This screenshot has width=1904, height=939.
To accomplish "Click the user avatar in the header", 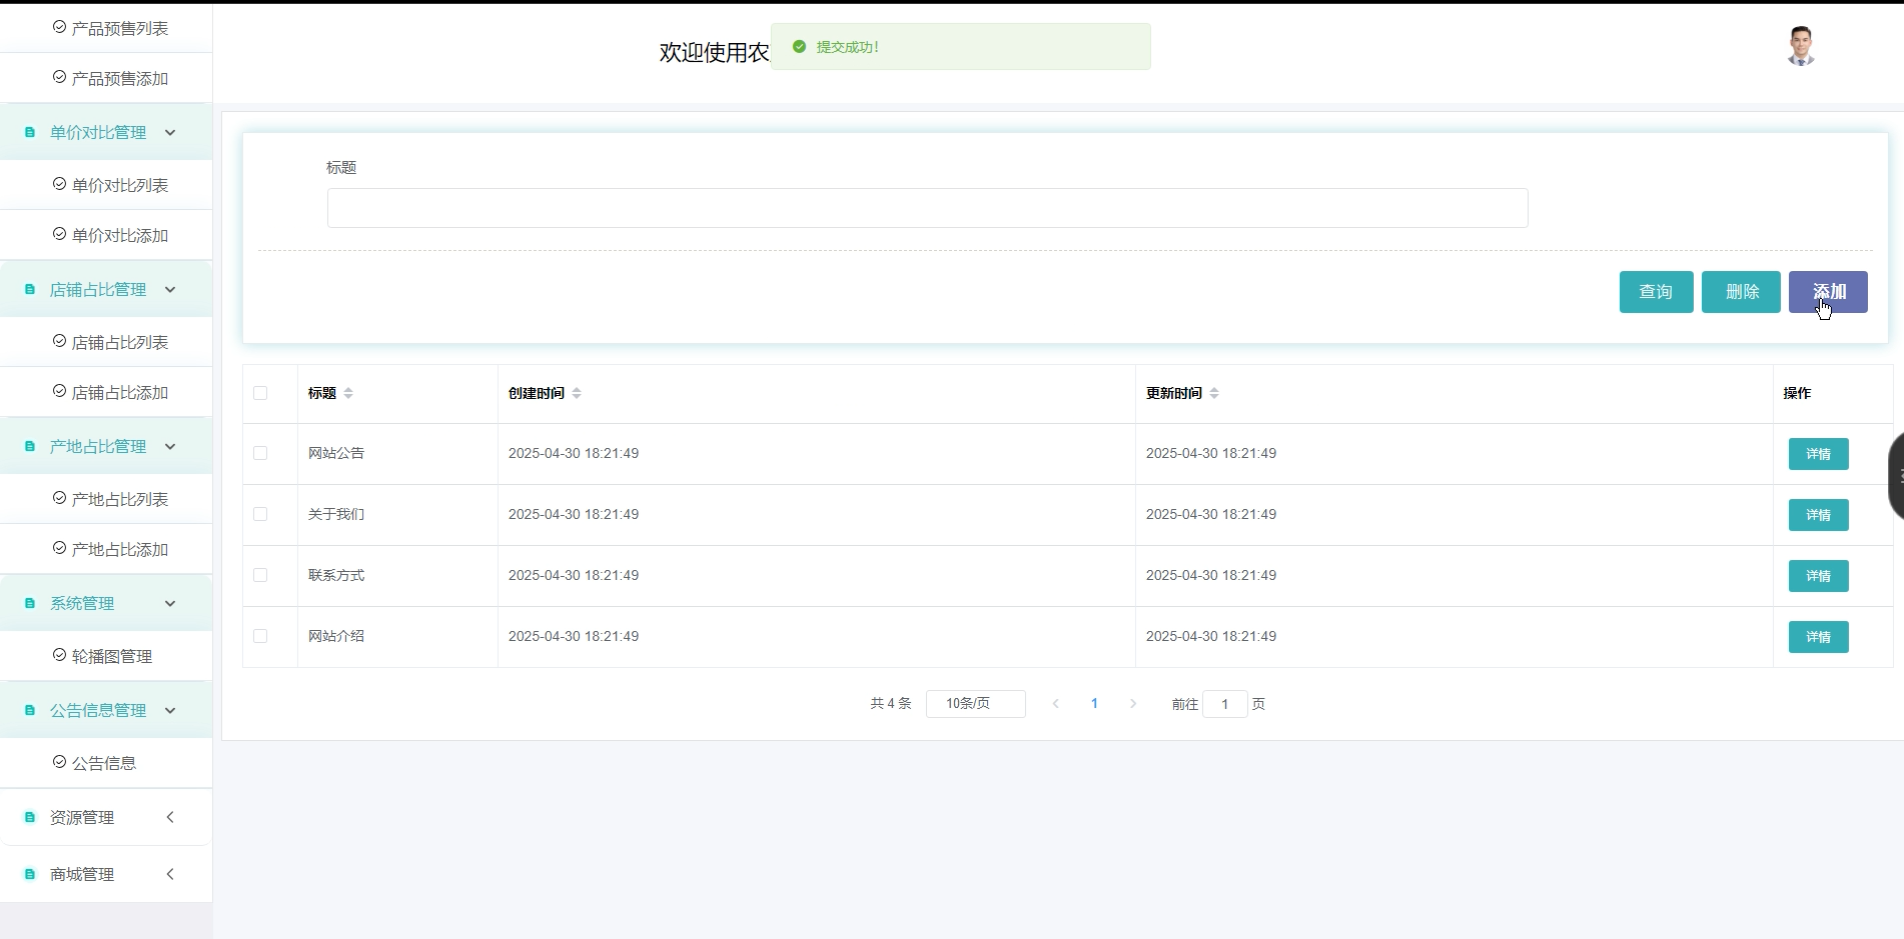I will [x=1800, y=46].
